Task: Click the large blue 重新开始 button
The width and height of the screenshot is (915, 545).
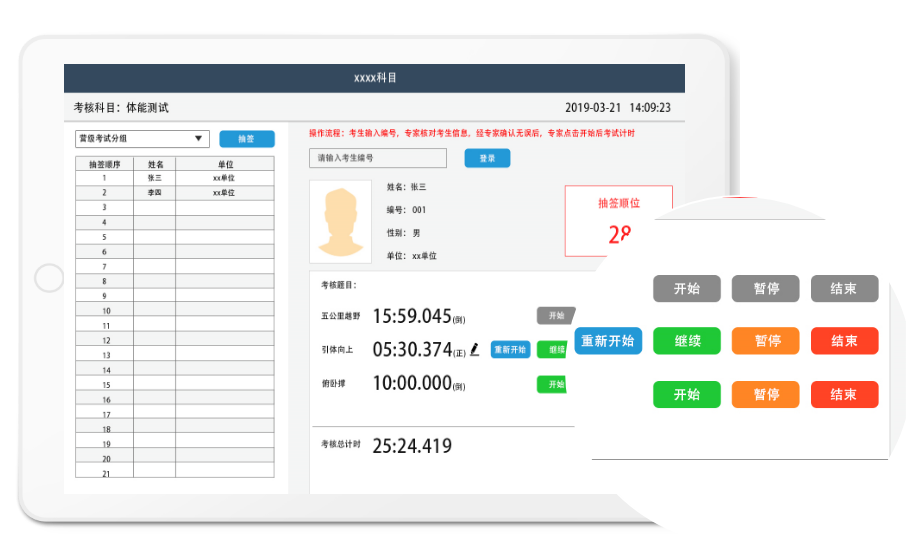Action: coord(608,341)
